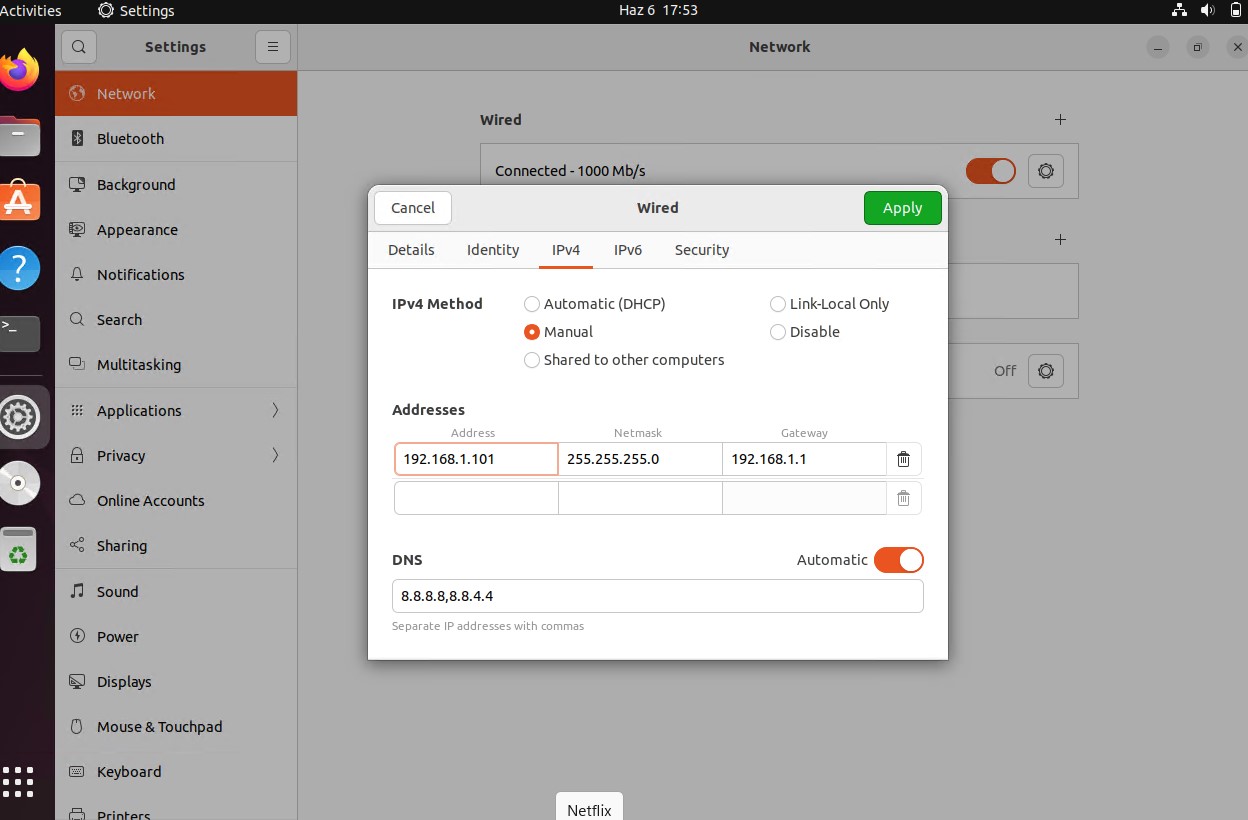Image resolution: width=1248 pixels, height=820 pixels.
Task: Switch to IPv4 tab
Action: 566,250
